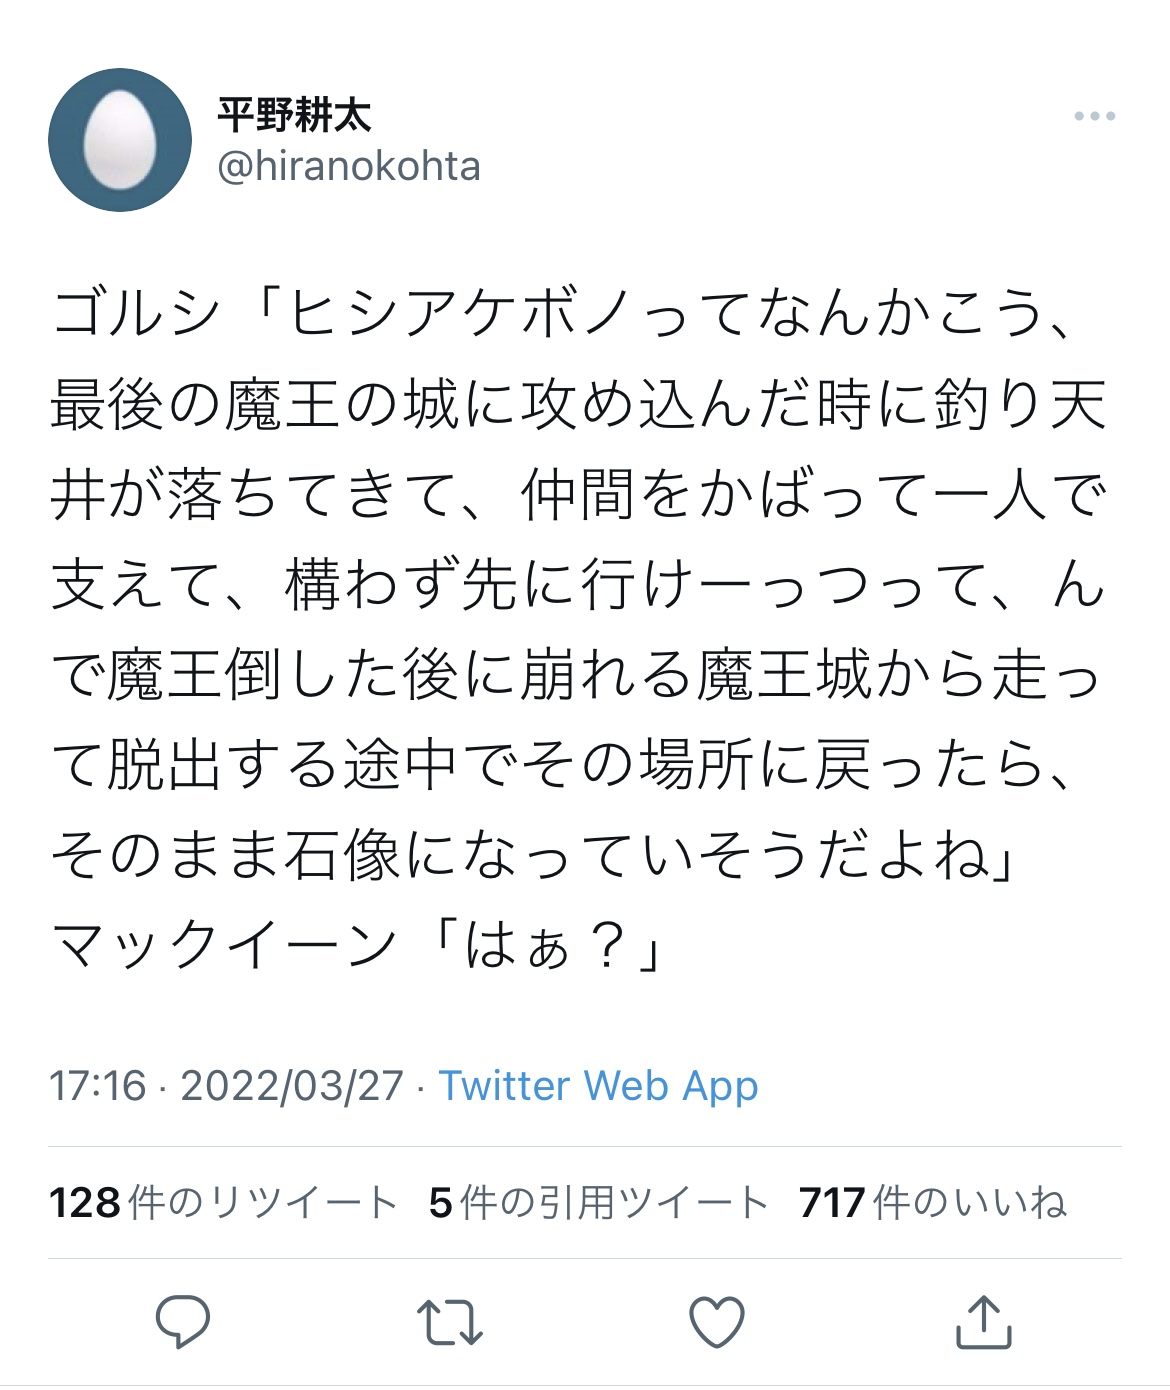Tap the line starting そのまま石像
This screenshot has height=1390, width=1170.
click(x=533, y=855)
